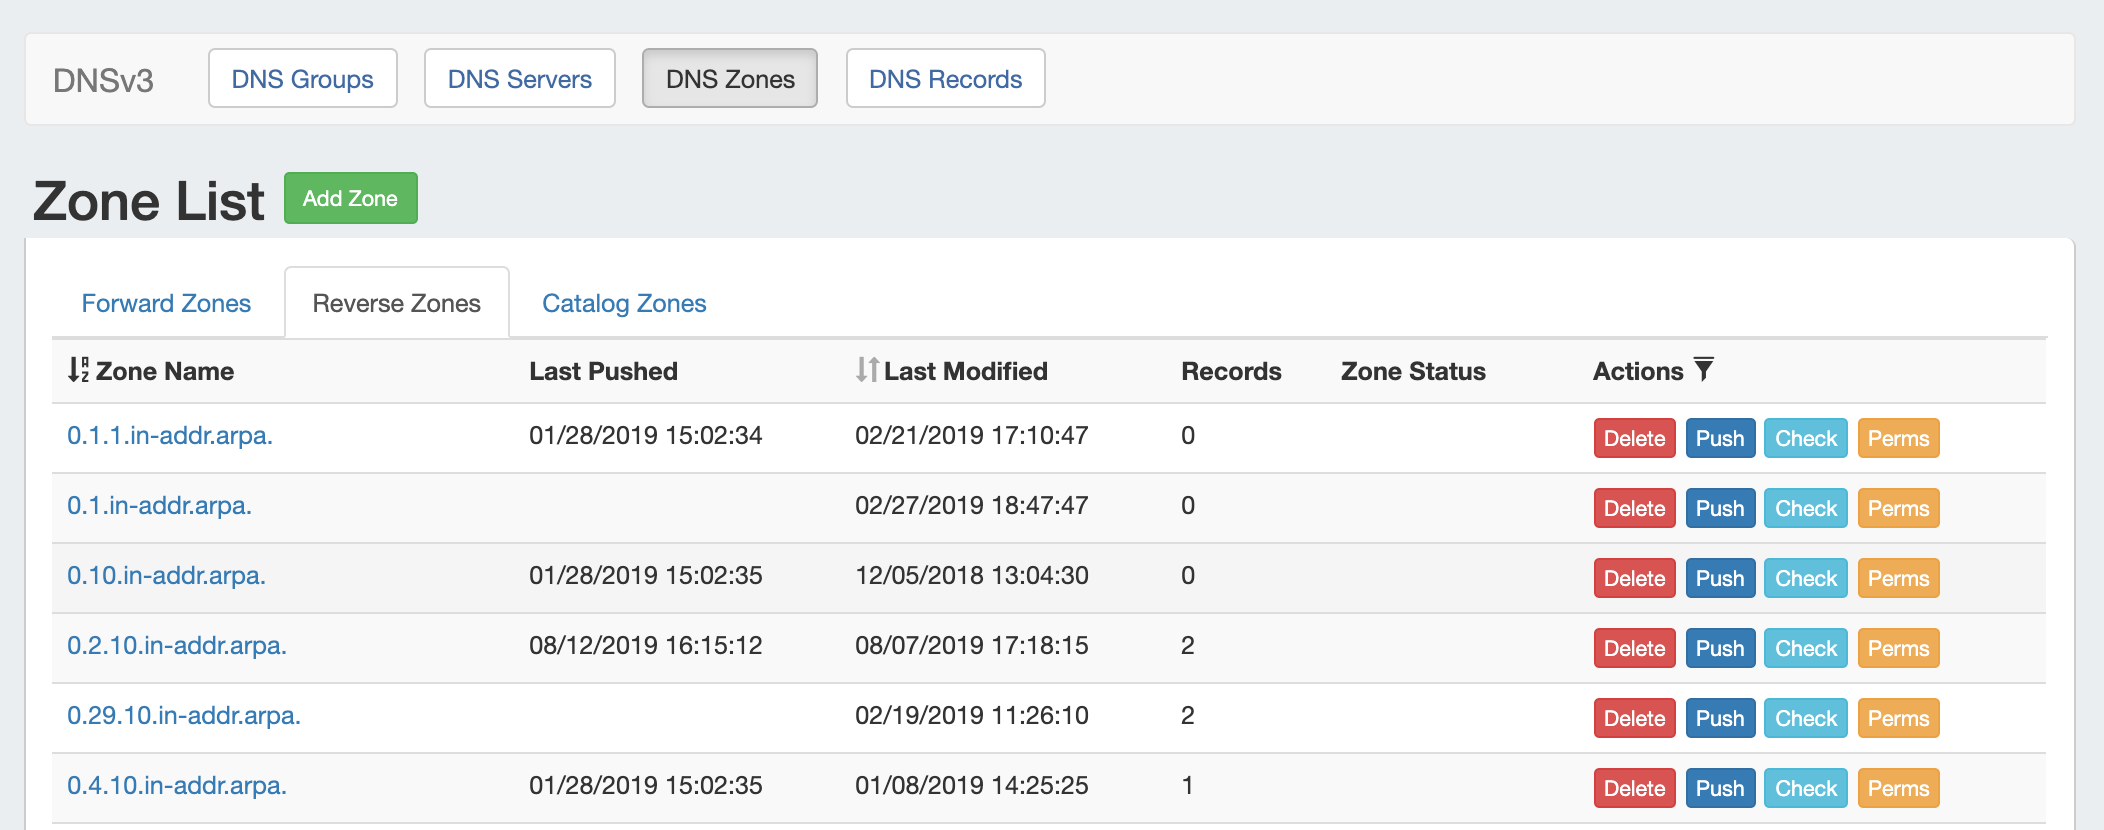The image size is (2104, 830).
Task: Select the Reverse Zones tab
Action: point(396,303)
